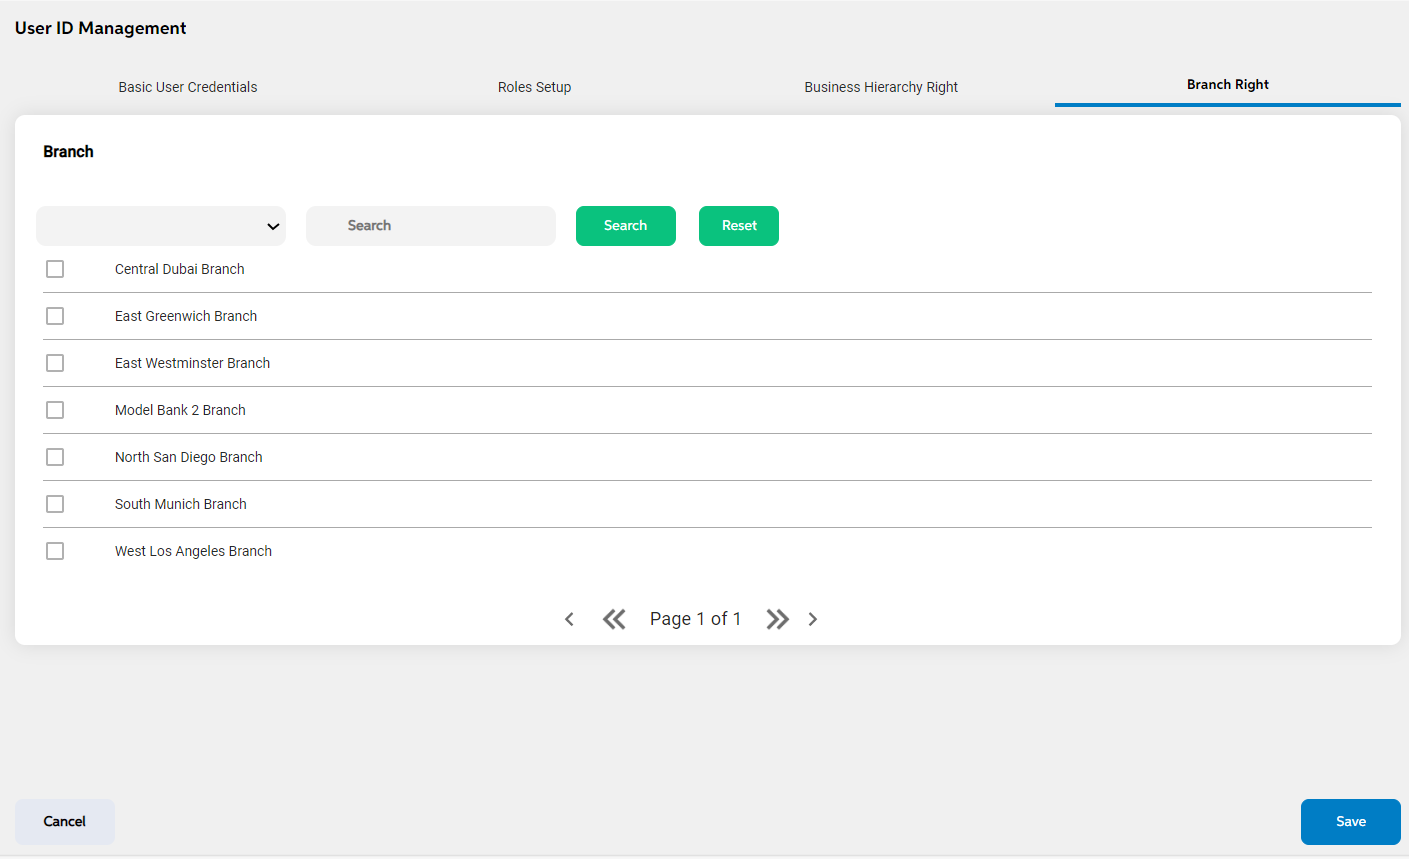Image resolution: width=1409 pixels, height=859 pixels.
Task: Jump to last page double-arrow
Action: tap(777, 619)
